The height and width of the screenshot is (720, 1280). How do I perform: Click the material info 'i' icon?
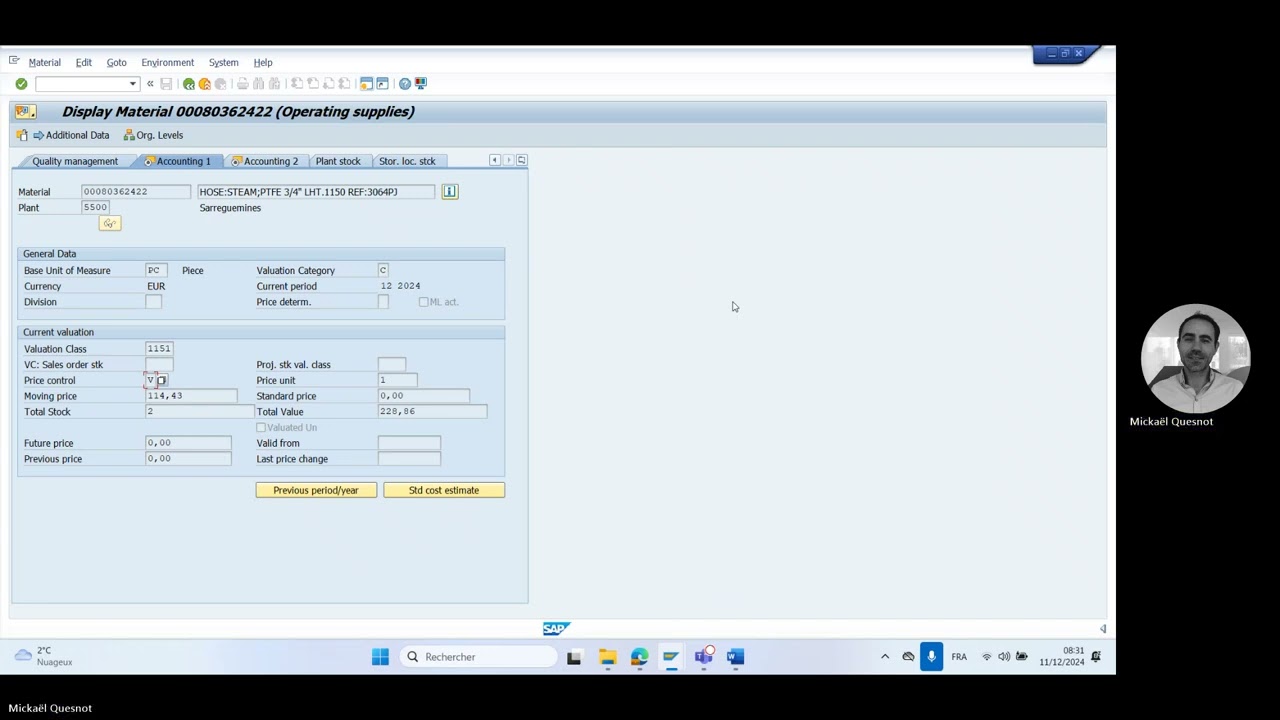click(x=450, y=191)
